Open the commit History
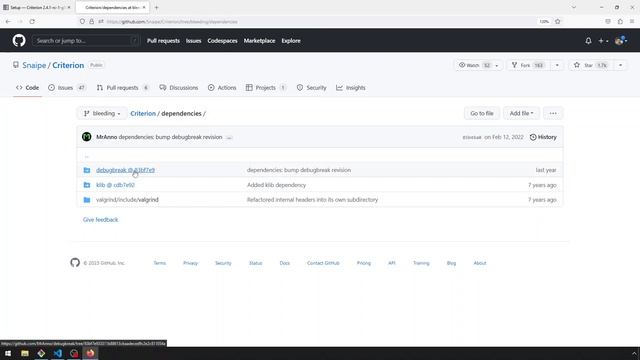This screenshot has height=360, width=640. pyautogui.click(x=543, y=137)
